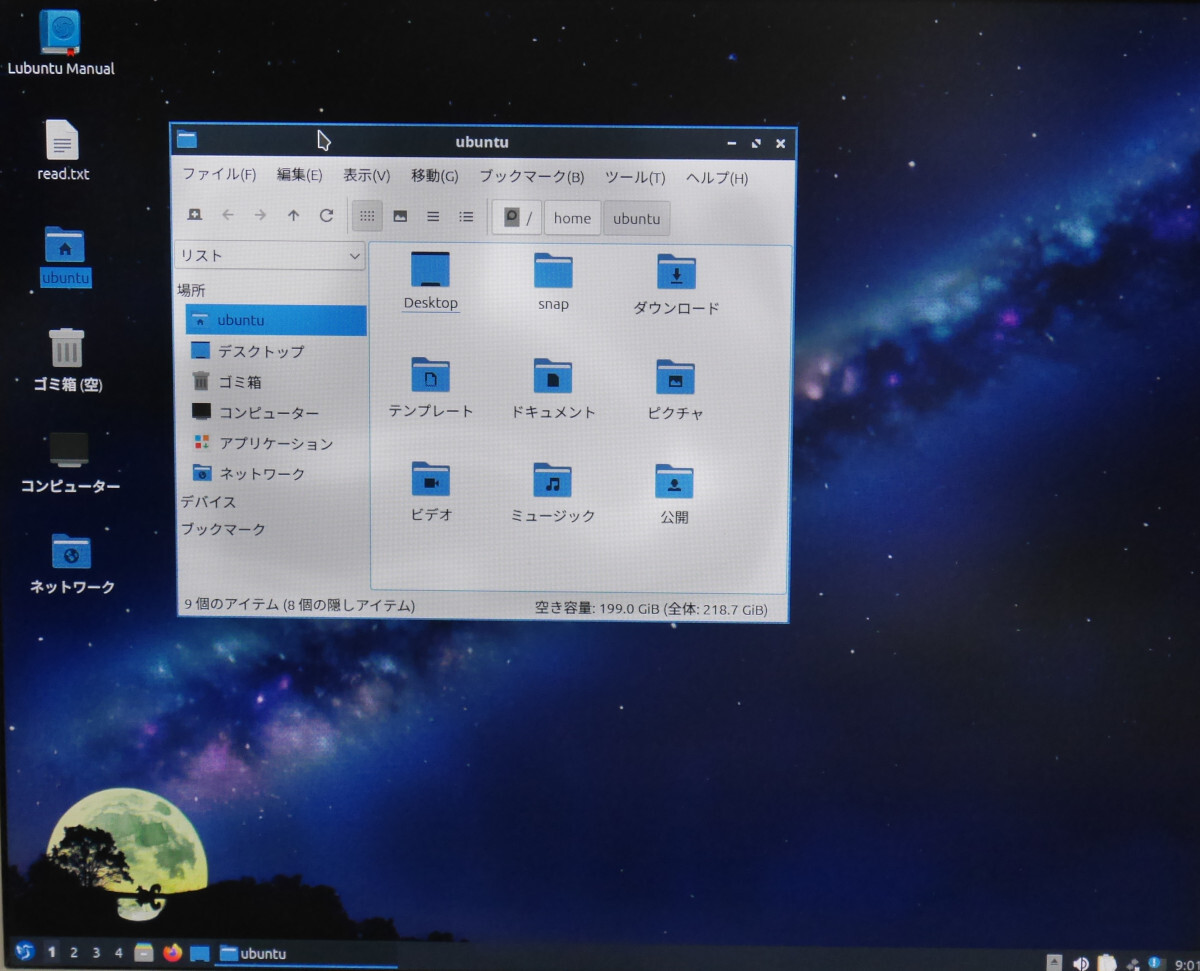This screenshot has width=1200, height=971.
Task: Go up to the parent folder
Action: click(x=293, y=215)
